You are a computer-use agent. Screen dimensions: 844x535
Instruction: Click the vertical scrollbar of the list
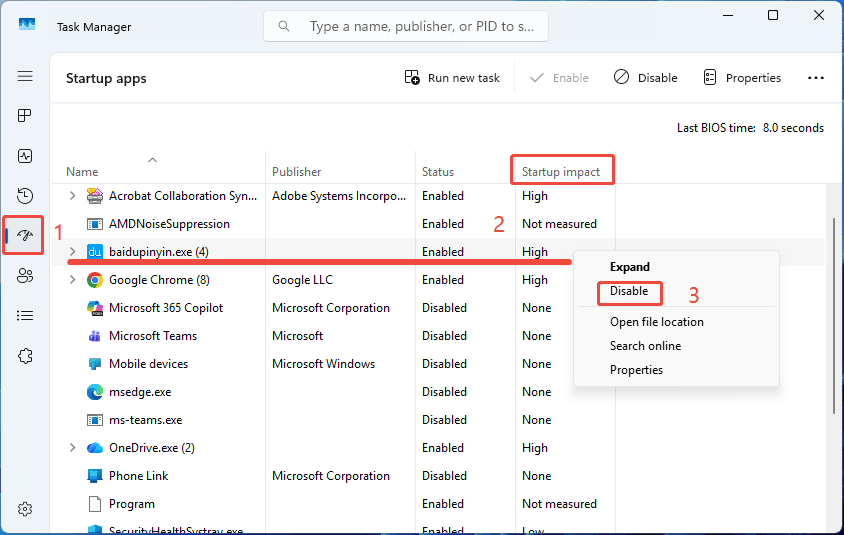(x=834, y=315)
